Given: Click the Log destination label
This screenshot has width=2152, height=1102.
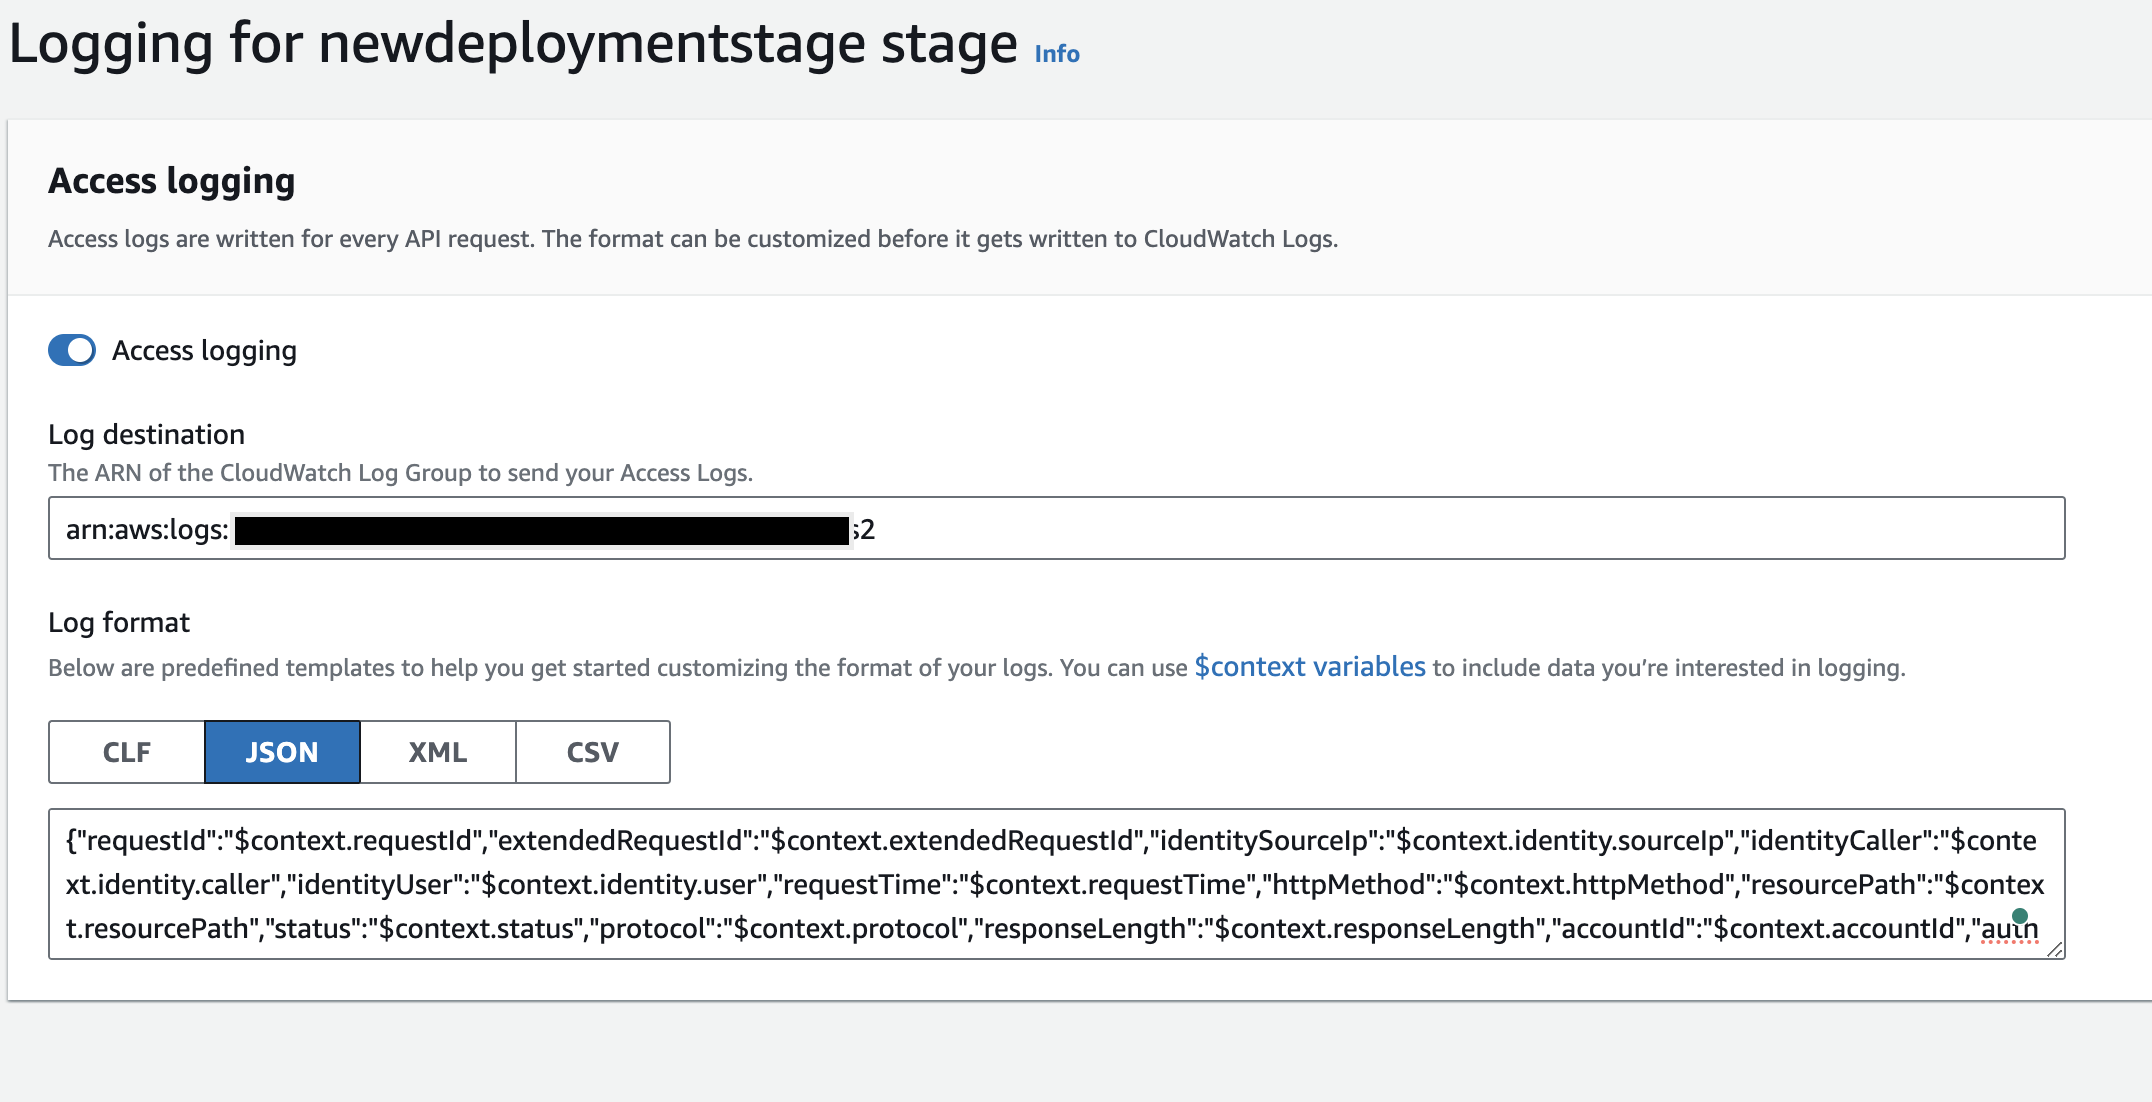Looking at the screenshot, I should pyautogui.click(x=146, y=433).
